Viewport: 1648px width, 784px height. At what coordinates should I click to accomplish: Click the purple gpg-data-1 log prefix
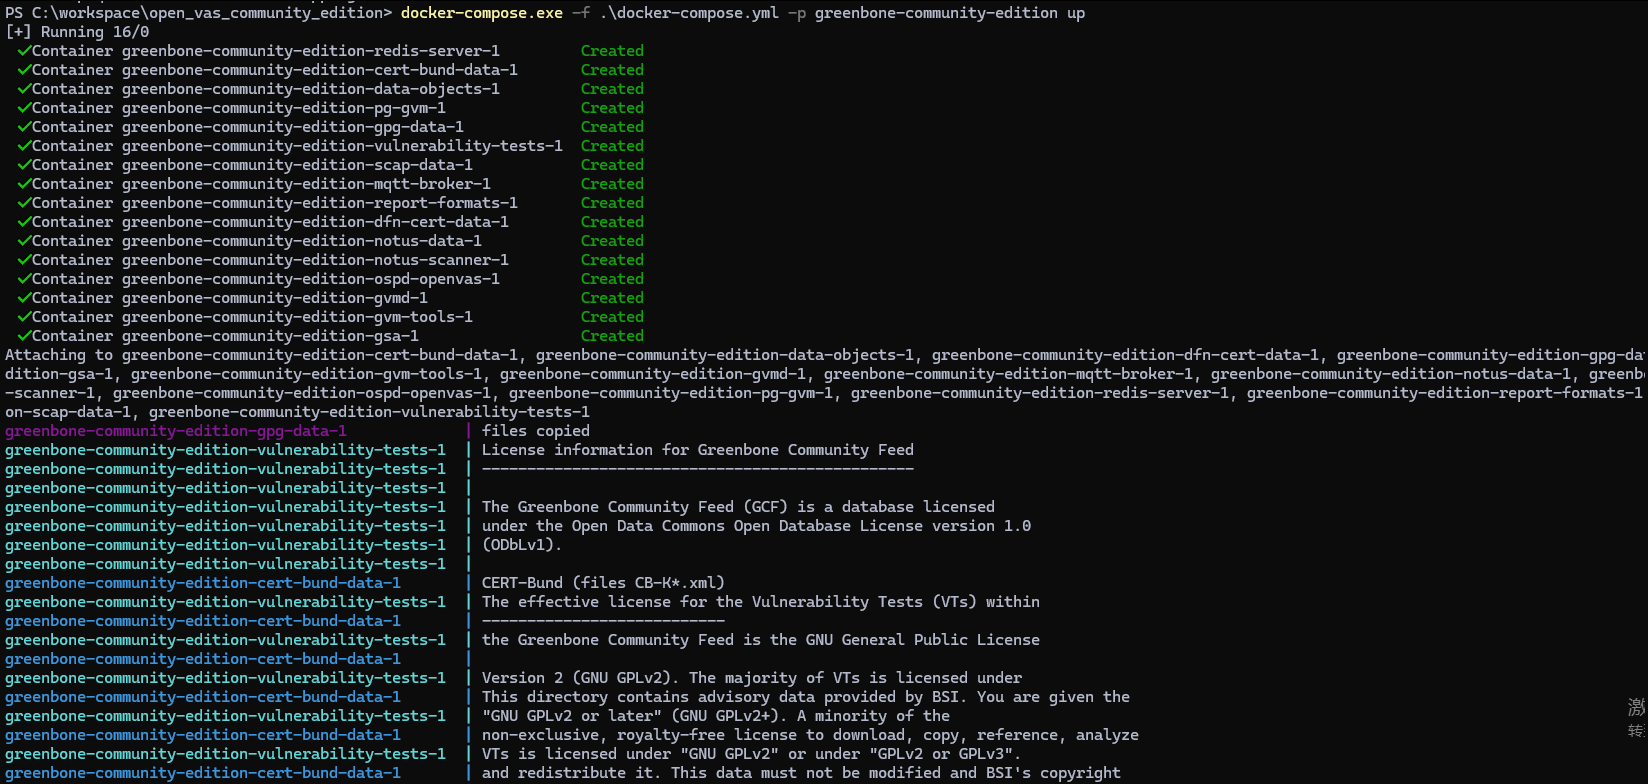coord(176,431)
